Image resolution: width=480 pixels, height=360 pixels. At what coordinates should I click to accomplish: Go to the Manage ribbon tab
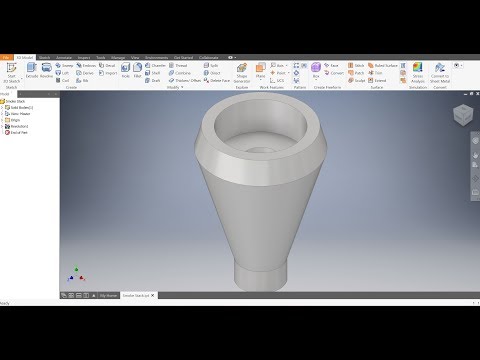118,57
